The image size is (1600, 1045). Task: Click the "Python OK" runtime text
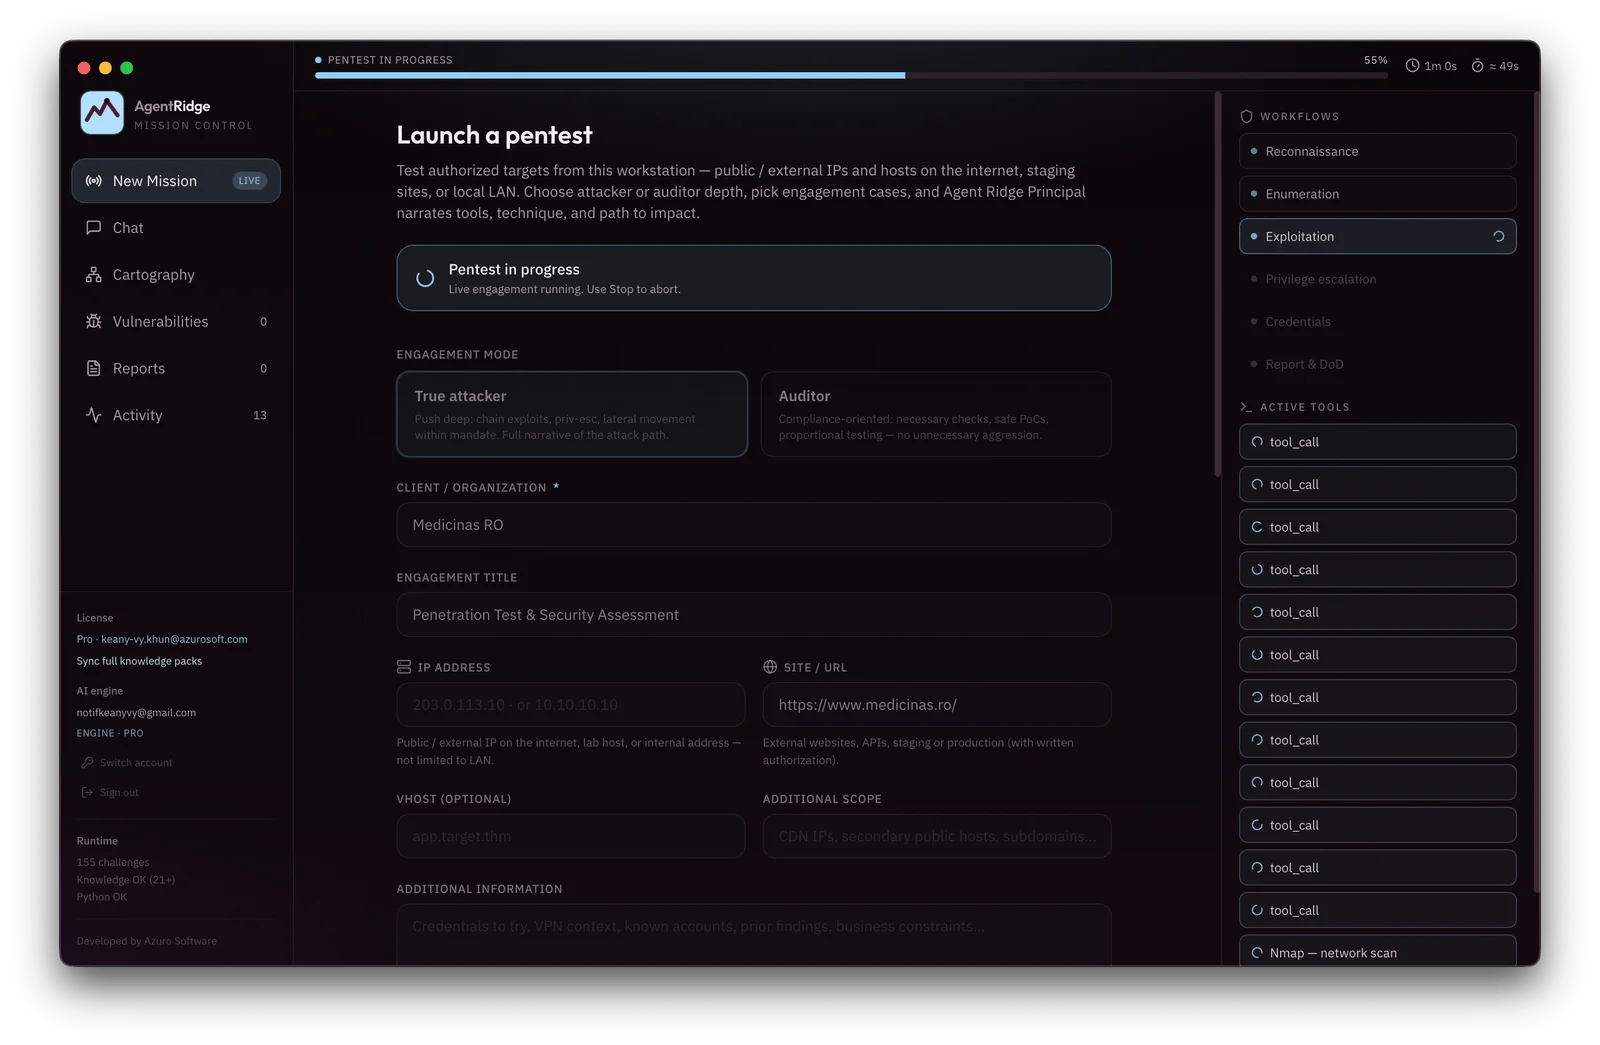[102, 897]
